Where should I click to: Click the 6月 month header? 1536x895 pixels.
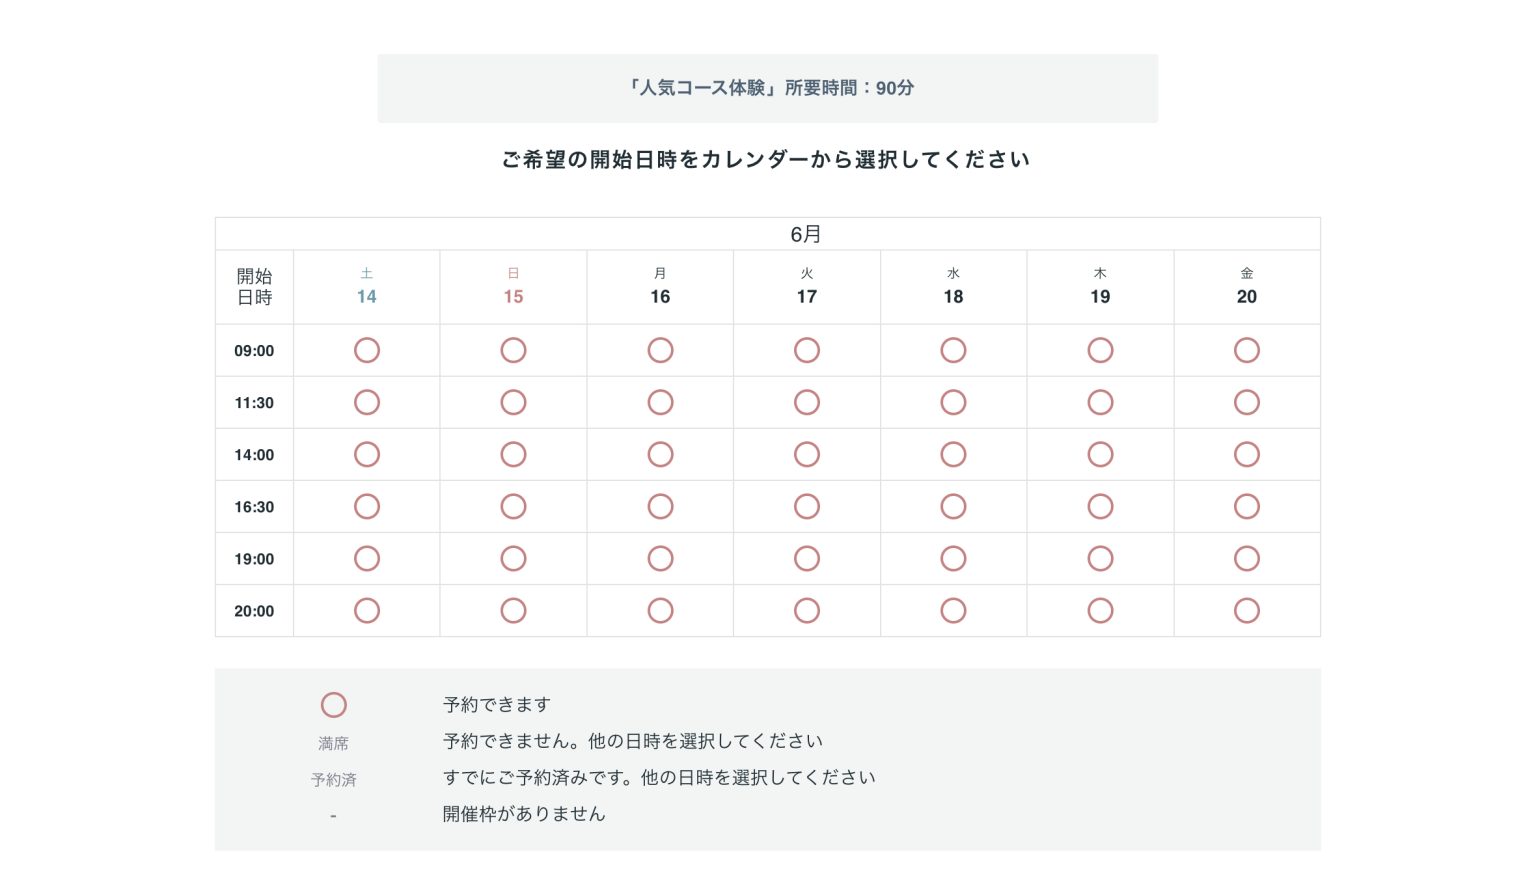pyautogui.click(x=806, y=234)
